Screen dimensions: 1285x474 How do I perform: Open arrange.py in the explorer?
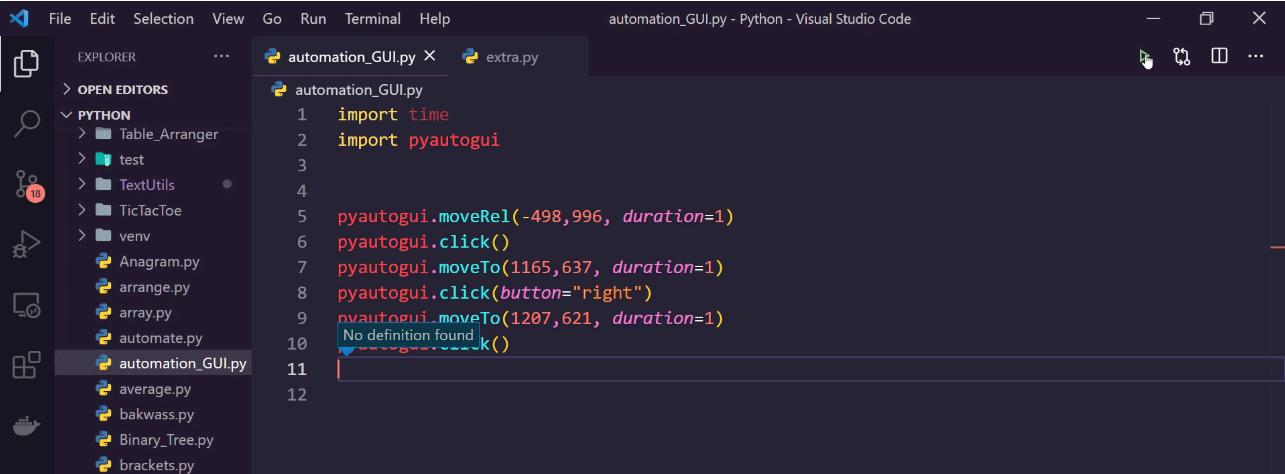[x=155, y=287]
